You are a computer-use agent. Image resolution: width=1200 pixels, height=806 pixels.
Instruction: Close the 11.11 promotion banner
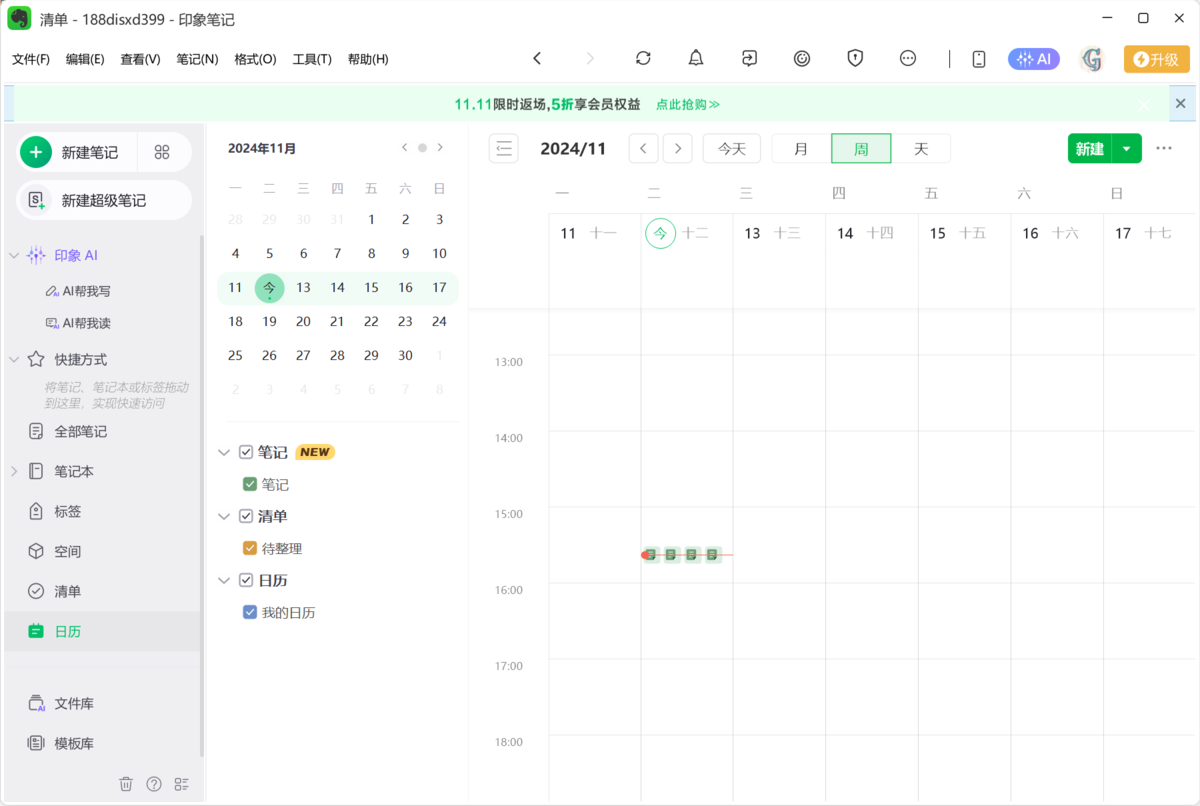tap(1180, 103)
